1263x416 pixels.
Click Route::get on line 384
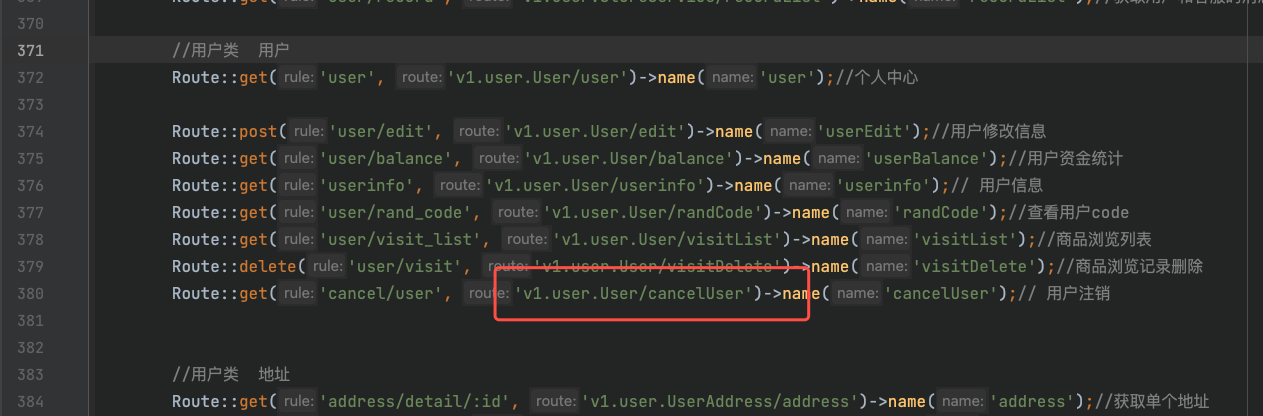tap(220, 401)
